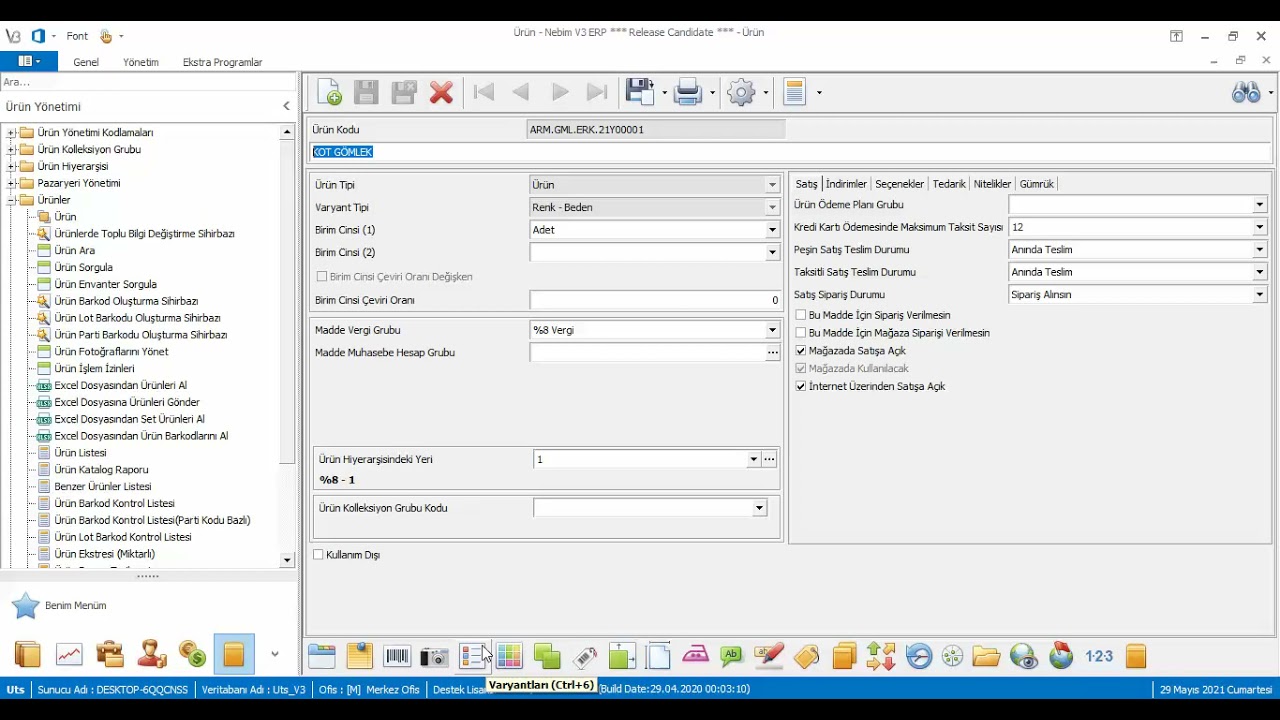
Task: Open the Ürün Koleksiyon Grubu Kodu dropdown
Action: tap(759, 508)
